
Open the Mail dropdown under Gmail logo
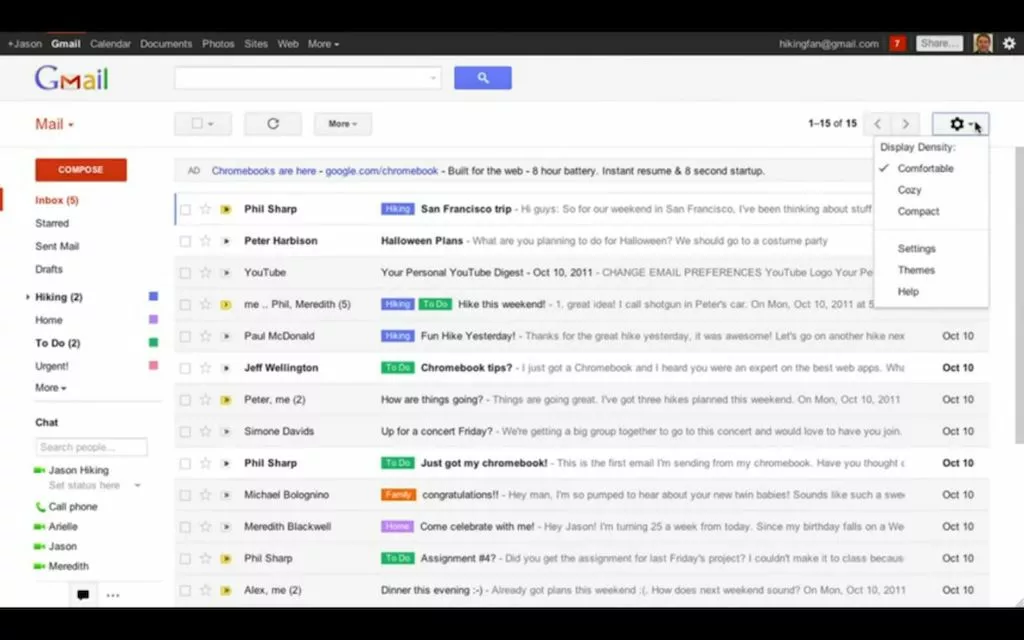point(54,124)
